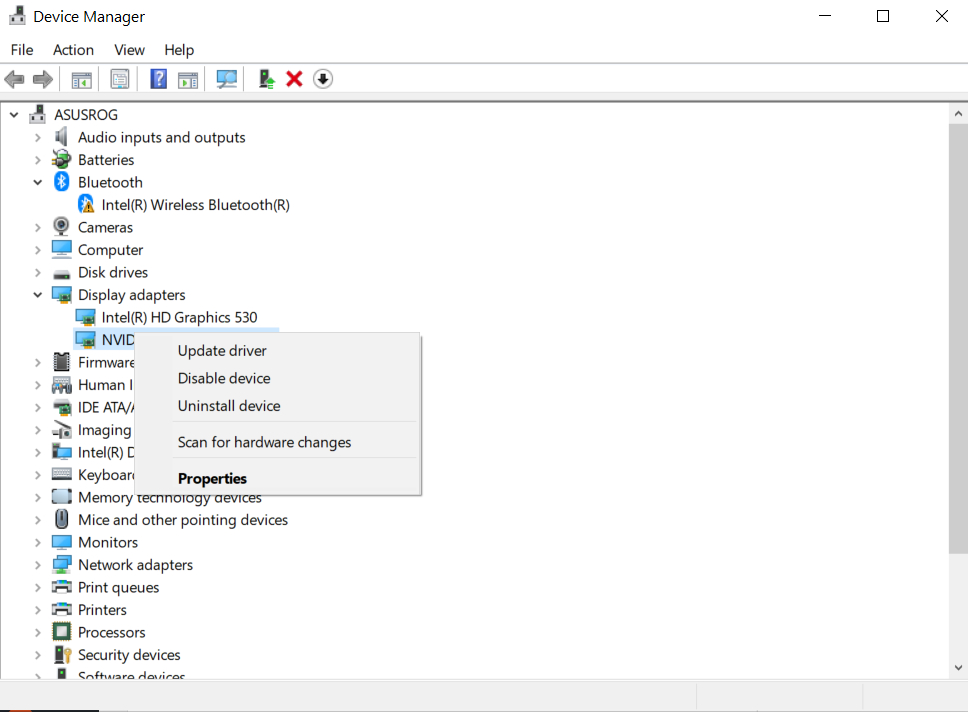Click the red X Uninstall device icon

[x=294, y=79]
